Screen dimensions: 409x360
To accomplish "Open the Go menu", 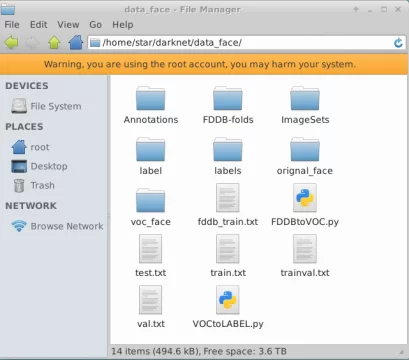I will [x=95, y=25].
